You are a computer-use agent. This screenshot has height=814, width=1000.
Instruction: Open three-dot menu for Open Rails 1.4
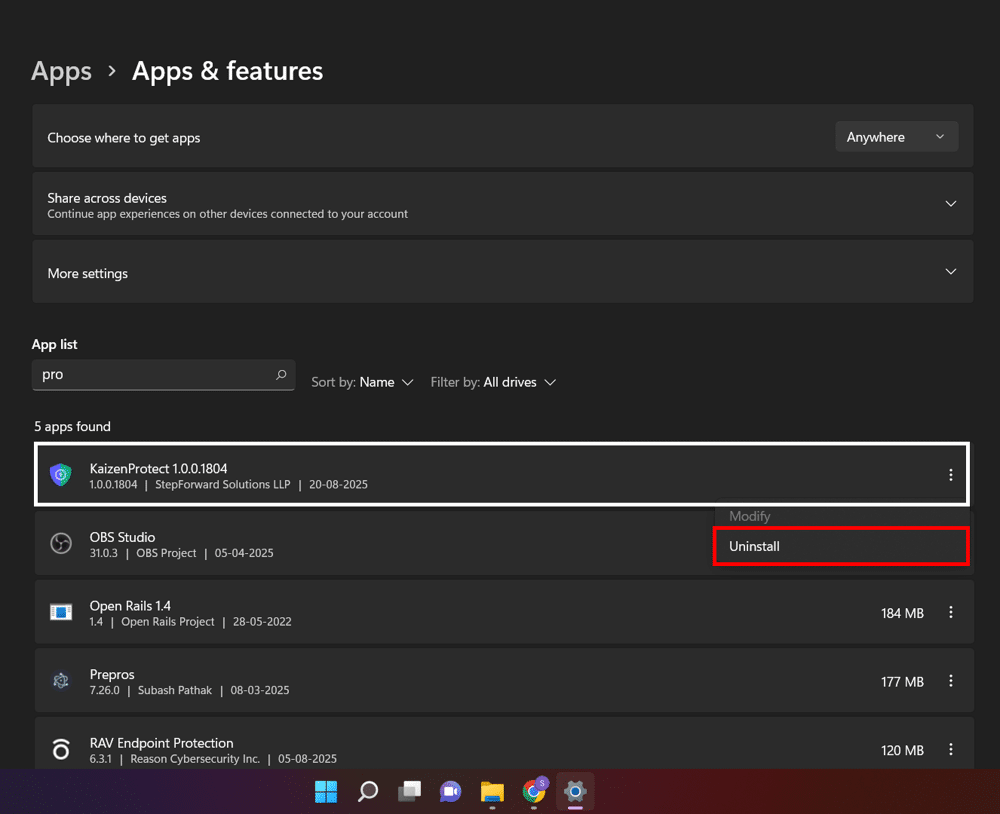pyautogui.click(x=950, y=613)
